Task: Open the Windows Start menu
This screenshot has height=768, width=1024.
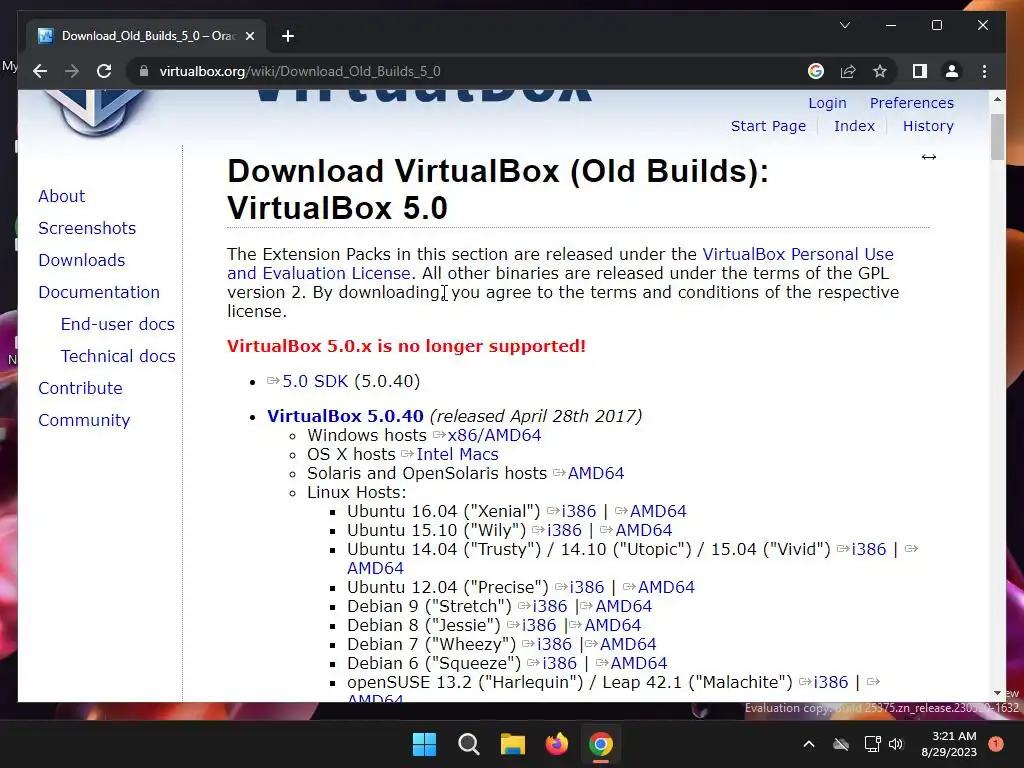Action: tap(424, 744)
